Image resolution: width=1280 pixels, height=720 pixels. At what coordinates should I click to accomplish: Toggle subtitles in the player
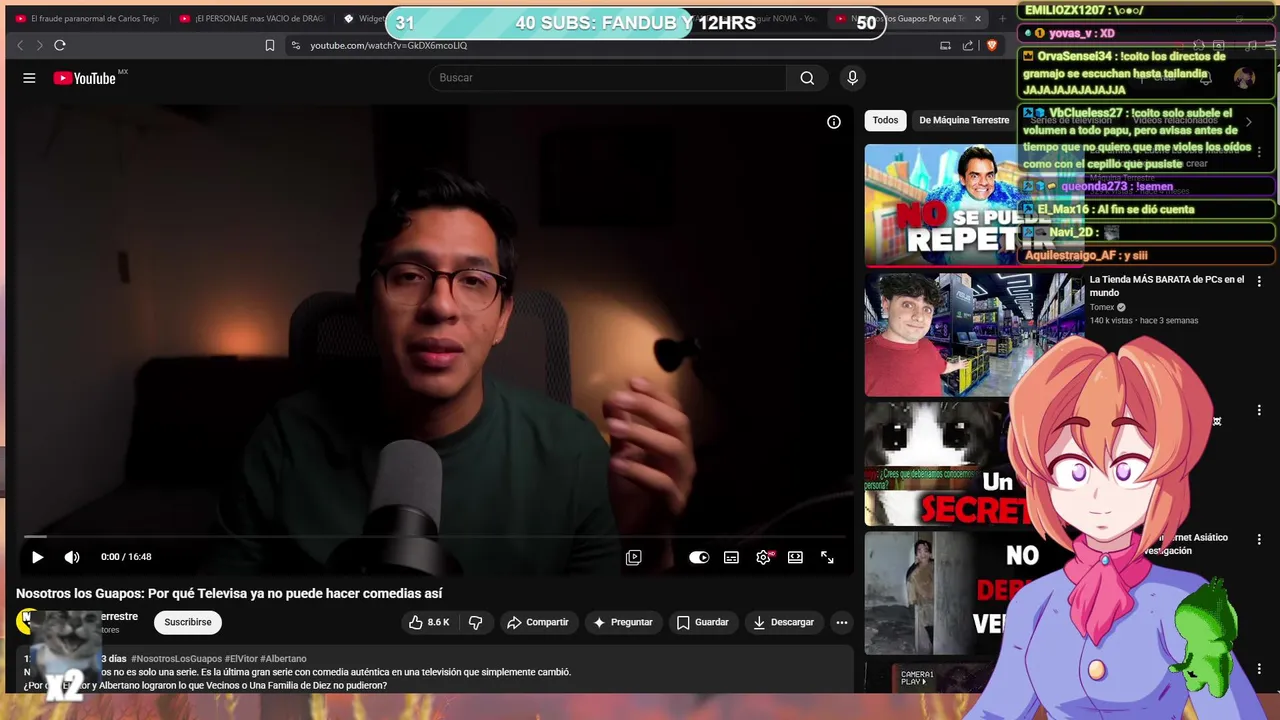point(731,557)
